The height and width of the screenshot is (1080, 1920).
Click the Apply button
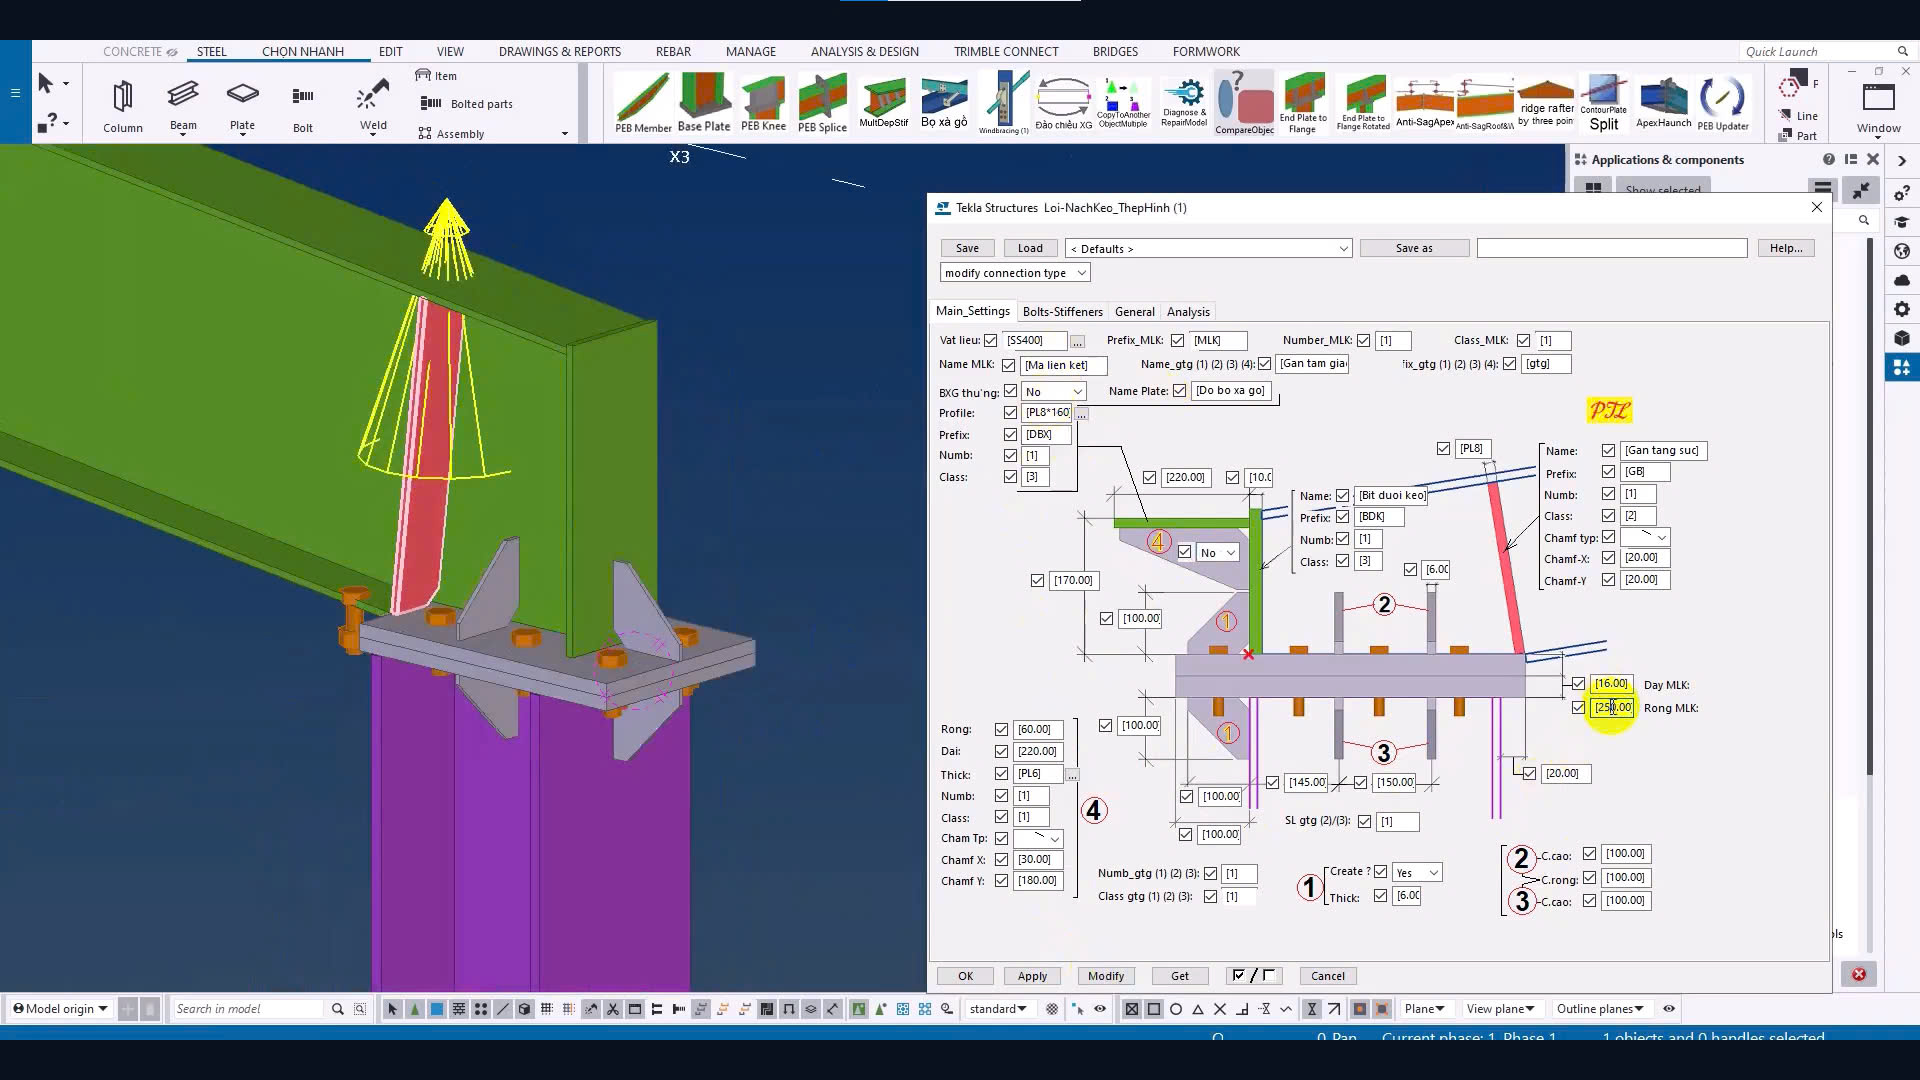tap(1032, 976)
